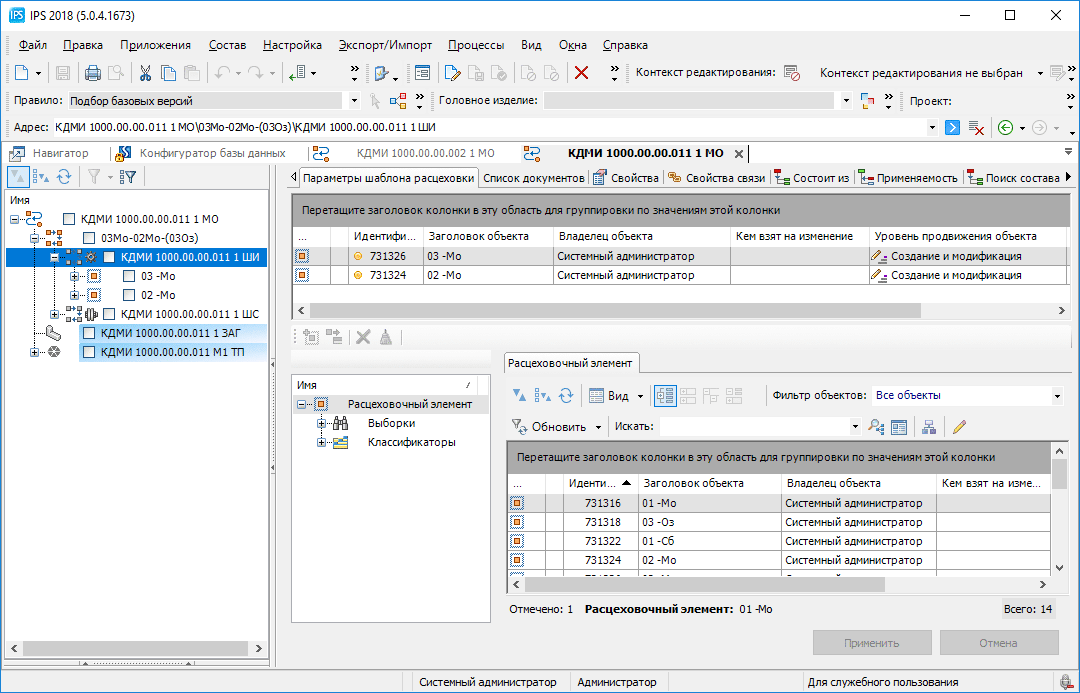
Task: Click the green back navigation arrow
Action: 1005,128
